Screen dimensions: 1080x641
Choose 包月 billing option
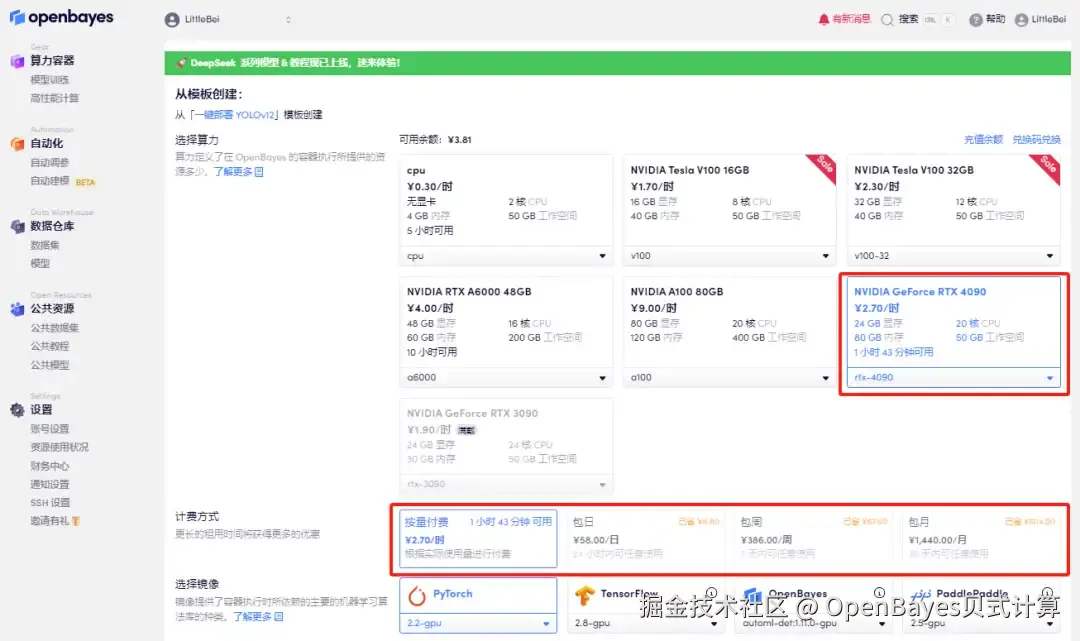982,538
